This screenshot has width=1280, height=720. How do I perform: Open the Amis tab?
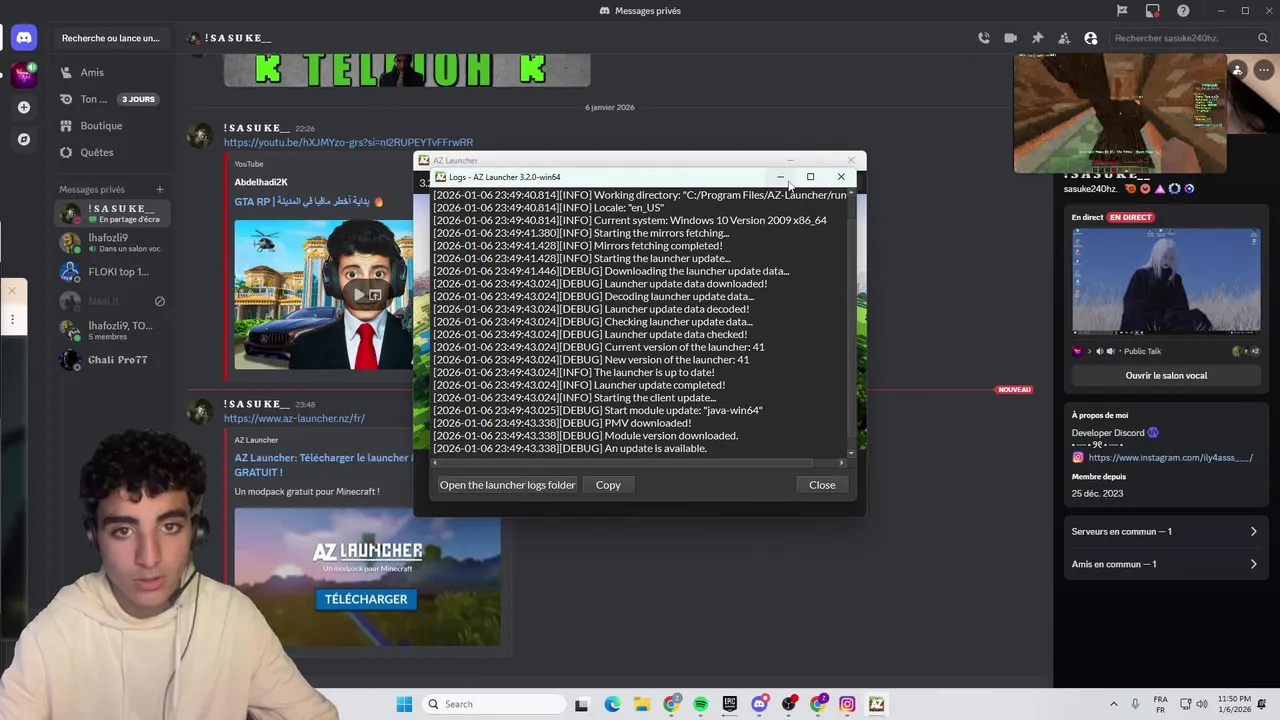click(x=110, y=72)
